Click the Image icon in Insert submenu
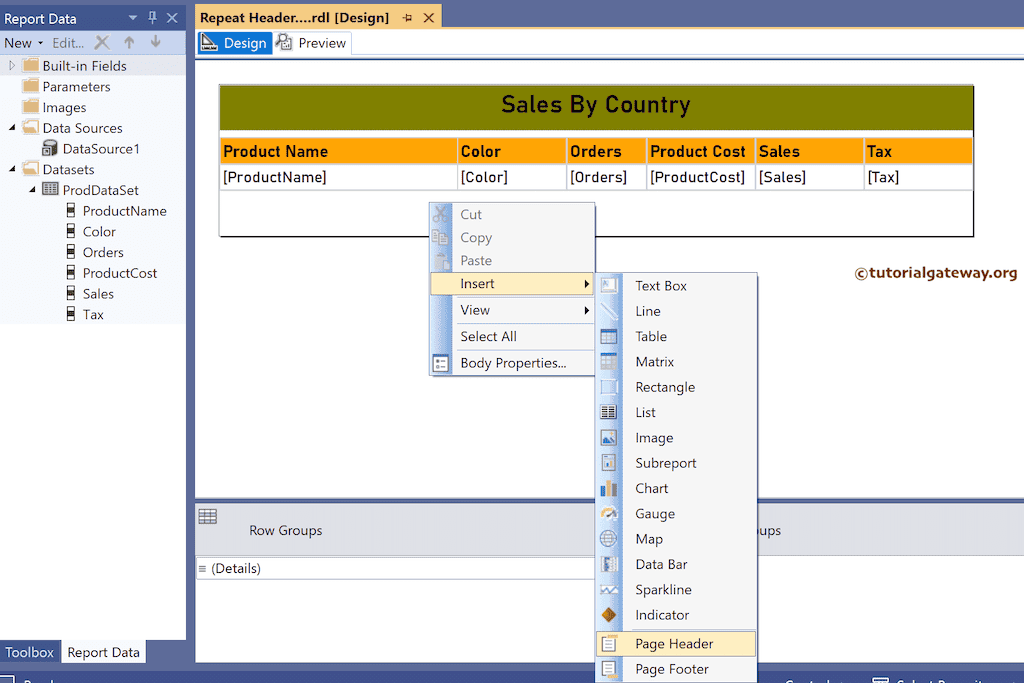The height and width of the screenshot is (683, 1024). coord(609,437)
